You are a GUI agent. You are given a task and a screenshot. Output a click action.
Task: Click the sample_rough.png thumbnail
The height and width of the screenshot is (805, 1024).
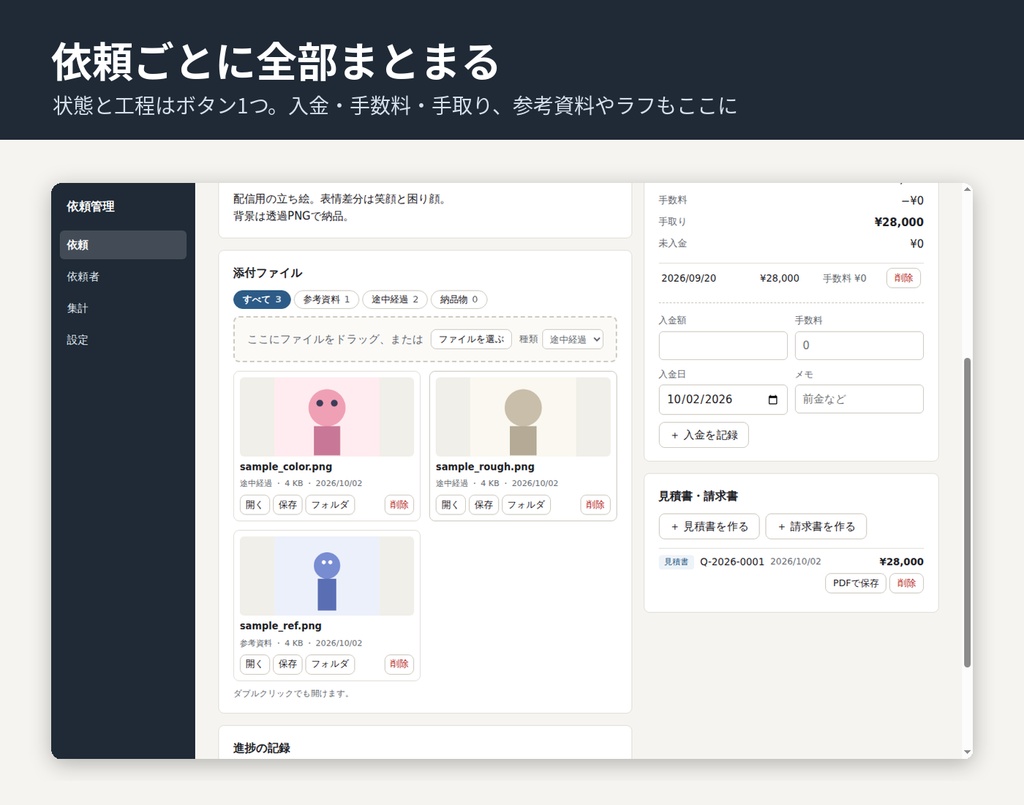coord(523,417)
